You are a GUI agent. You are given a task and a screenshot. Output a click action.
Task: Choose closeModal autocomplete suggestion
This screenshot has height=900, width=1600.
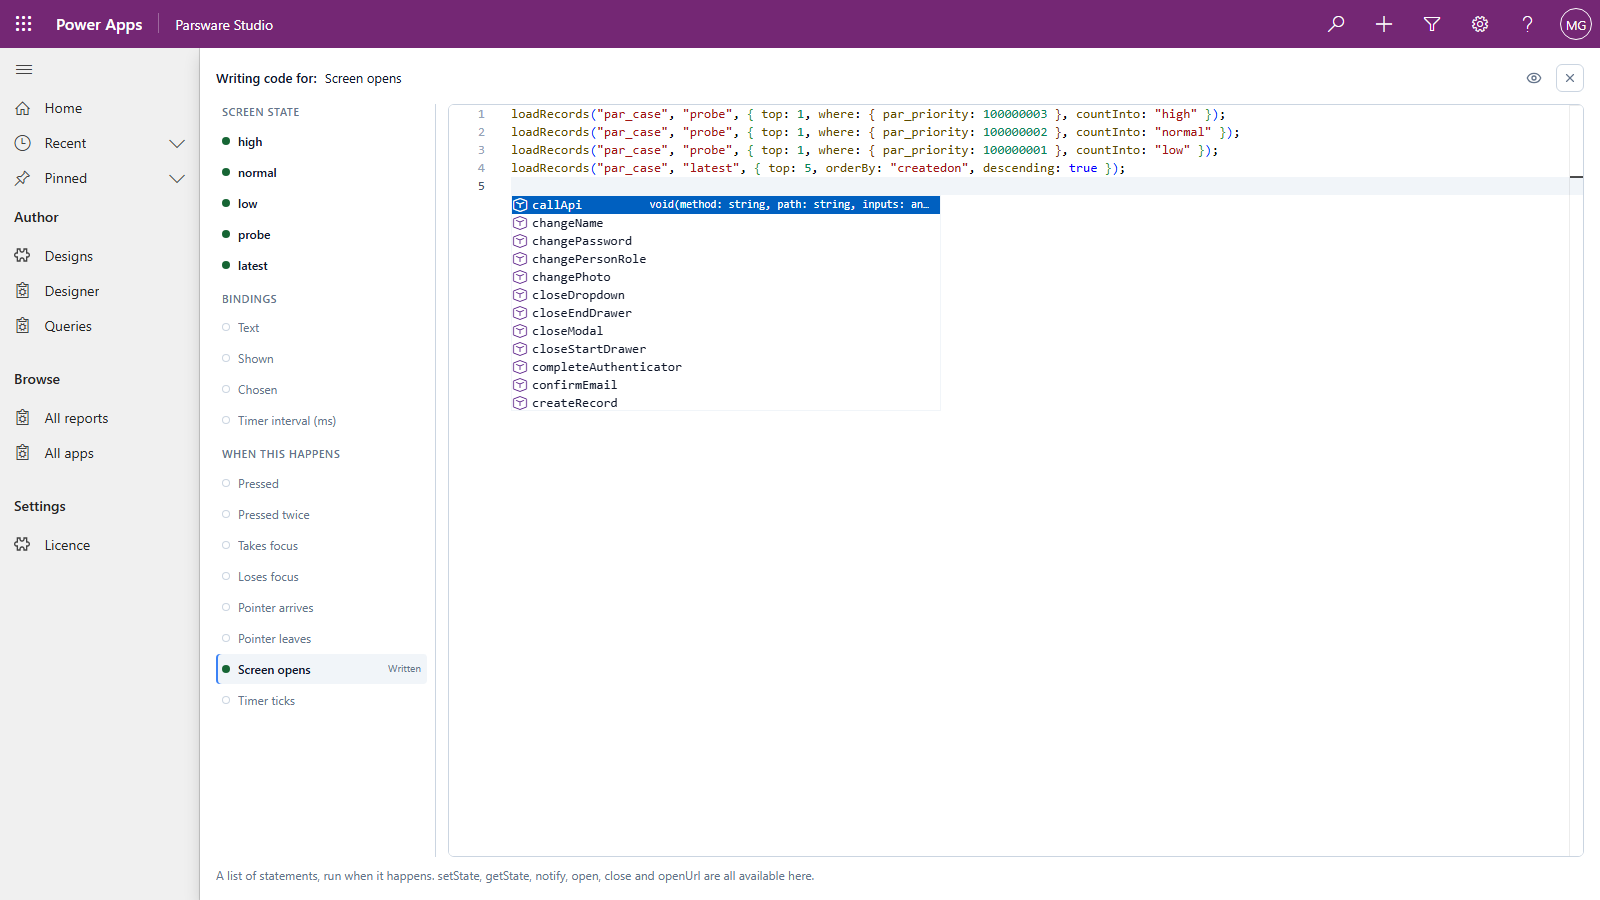[726, 331]
